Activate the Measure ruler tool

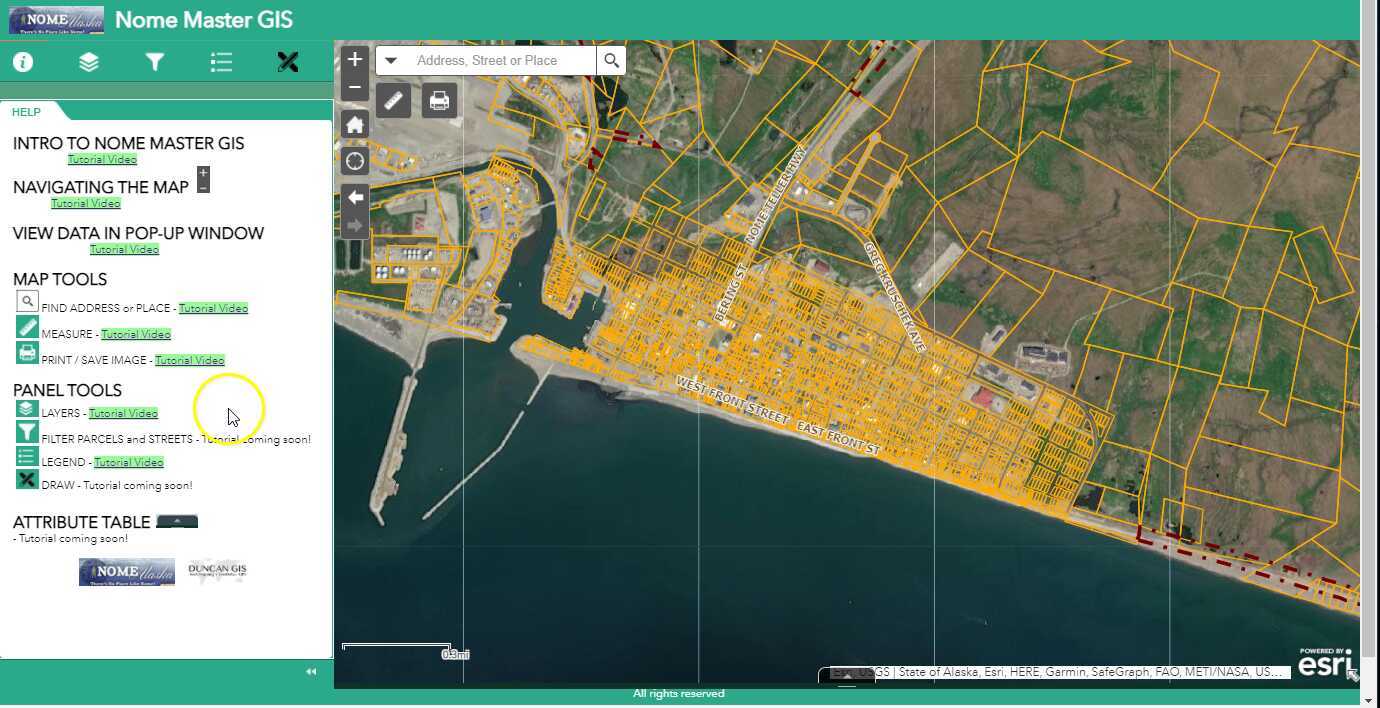(393, 101)
